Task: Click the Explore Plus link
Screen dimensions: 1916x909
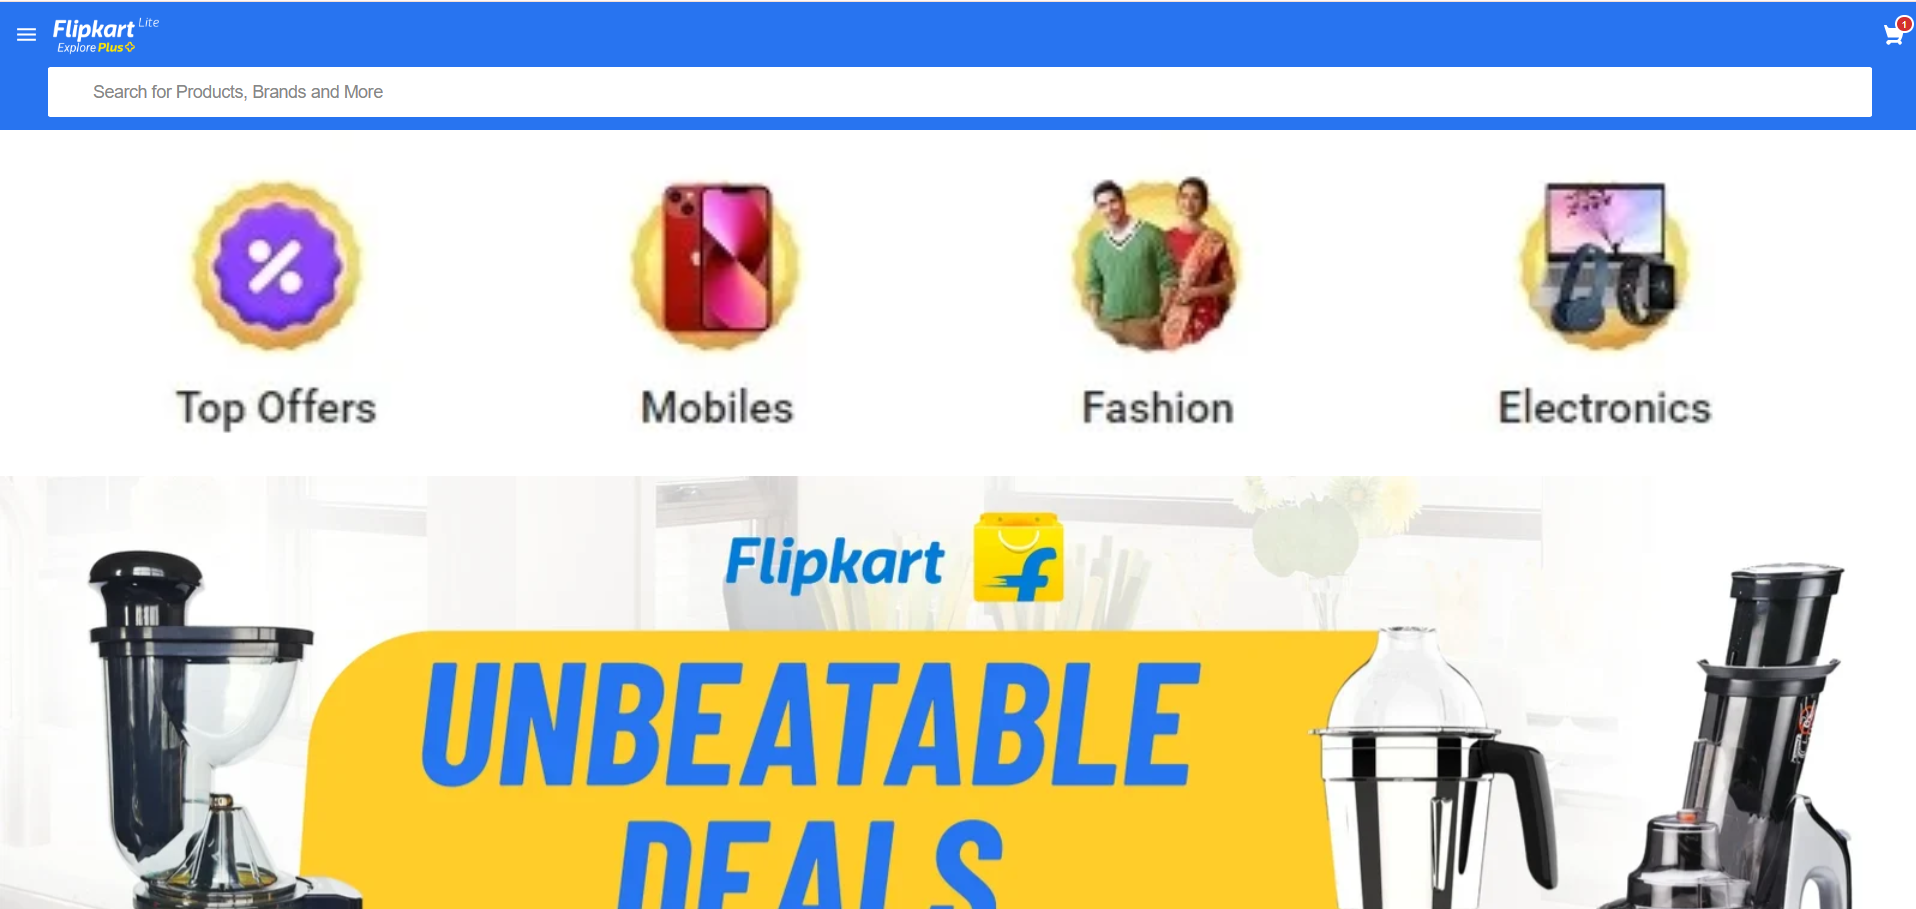Action: [x=96, y=48]
